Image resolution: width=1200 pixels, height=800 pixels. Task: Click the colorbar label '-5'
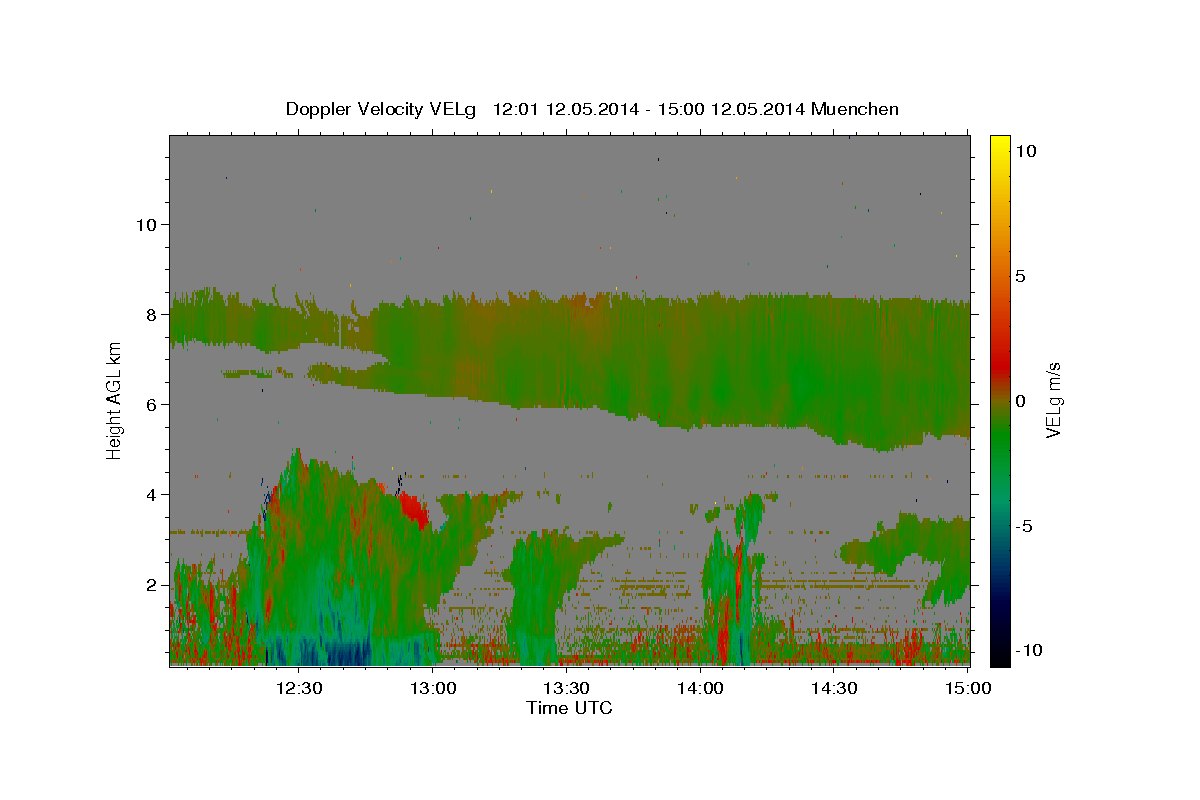click(1024, 526)
